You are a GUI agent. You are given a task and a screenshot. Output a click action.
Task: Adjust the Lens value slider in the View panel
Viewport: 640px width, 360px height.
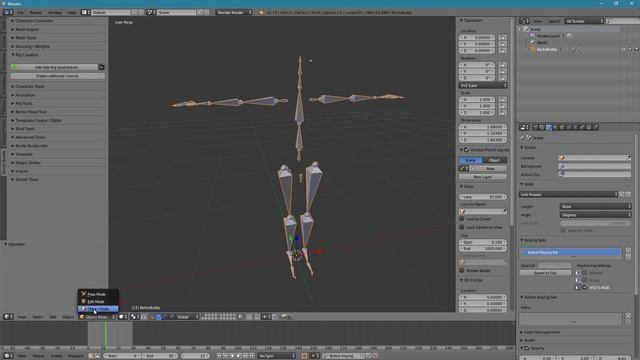[483, 197]
